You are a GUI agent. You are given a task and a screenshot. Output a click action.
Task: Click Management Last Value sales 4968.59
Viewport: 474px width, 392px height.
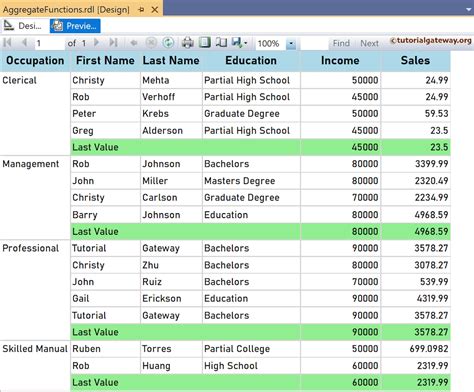(x=416, y=232)
